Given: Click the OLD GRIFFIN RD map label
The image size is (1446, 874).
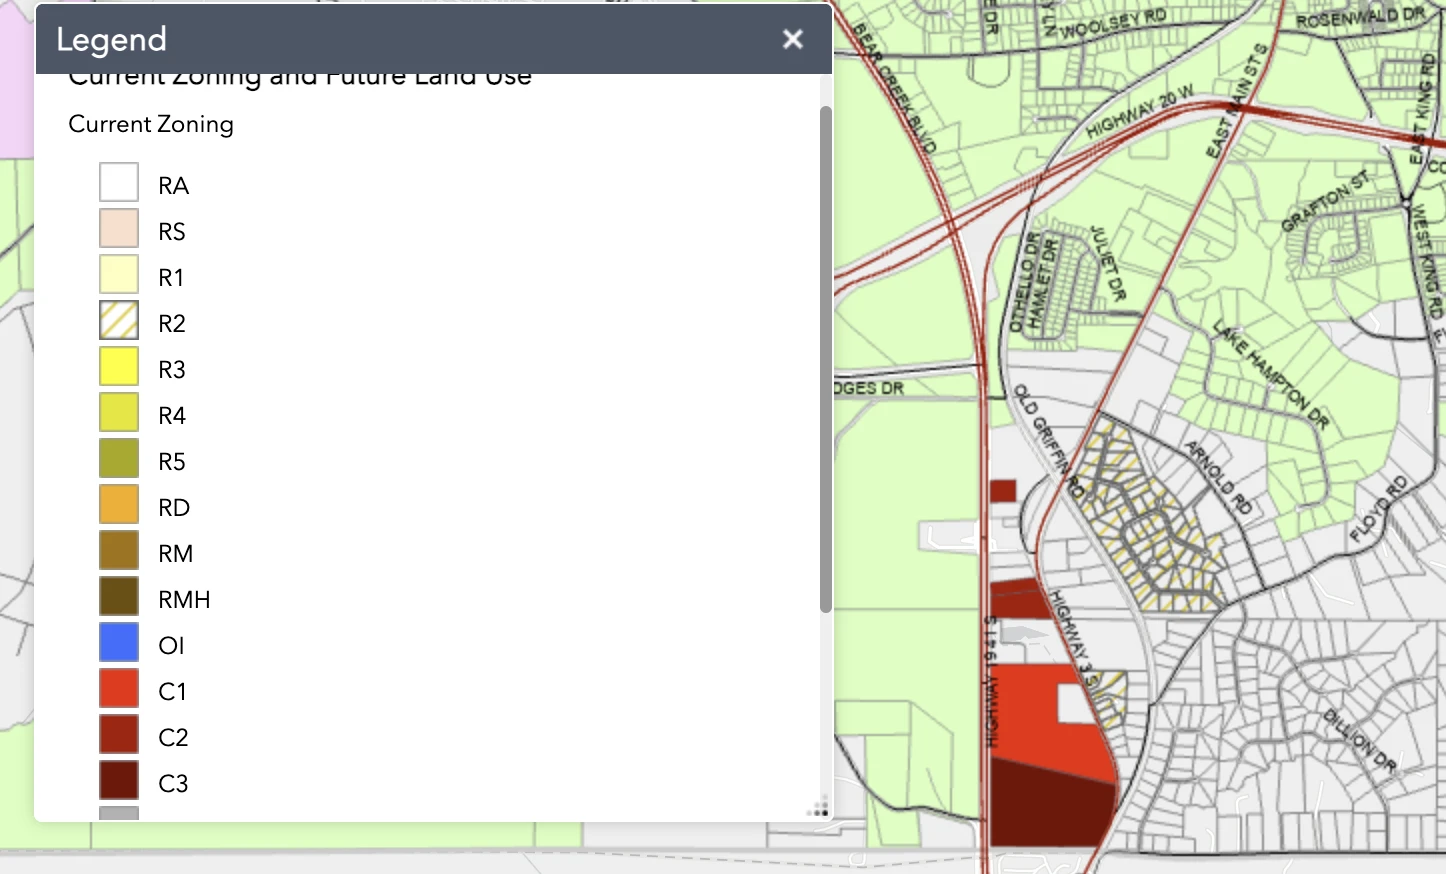Looking at the screenshot, I should tap(1049, 441).
